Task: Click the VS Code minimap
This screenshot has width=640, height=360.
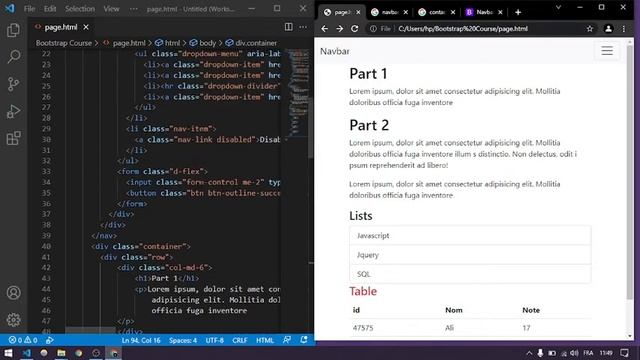Action: point(298,93)
